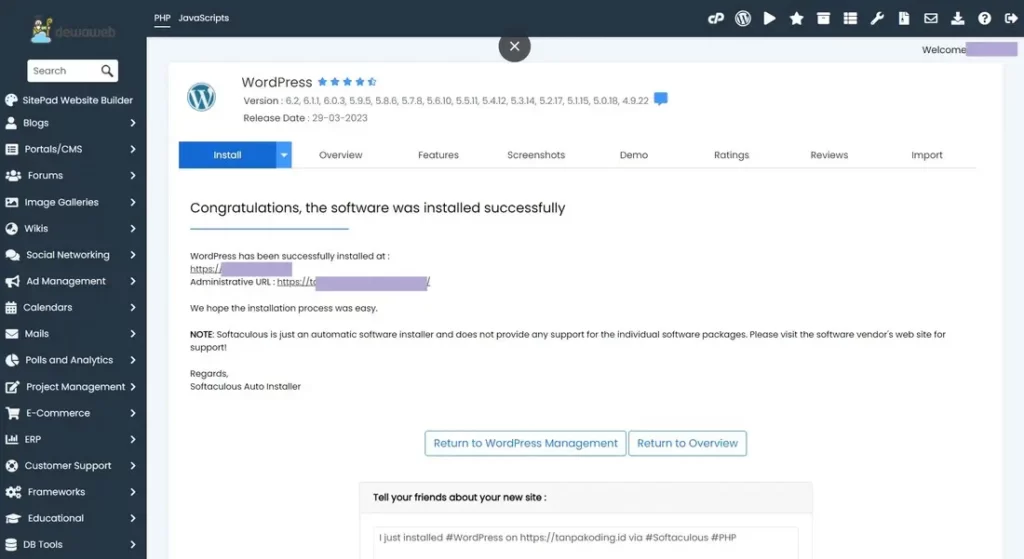Select the JavaScripts tab

(204, 18)
